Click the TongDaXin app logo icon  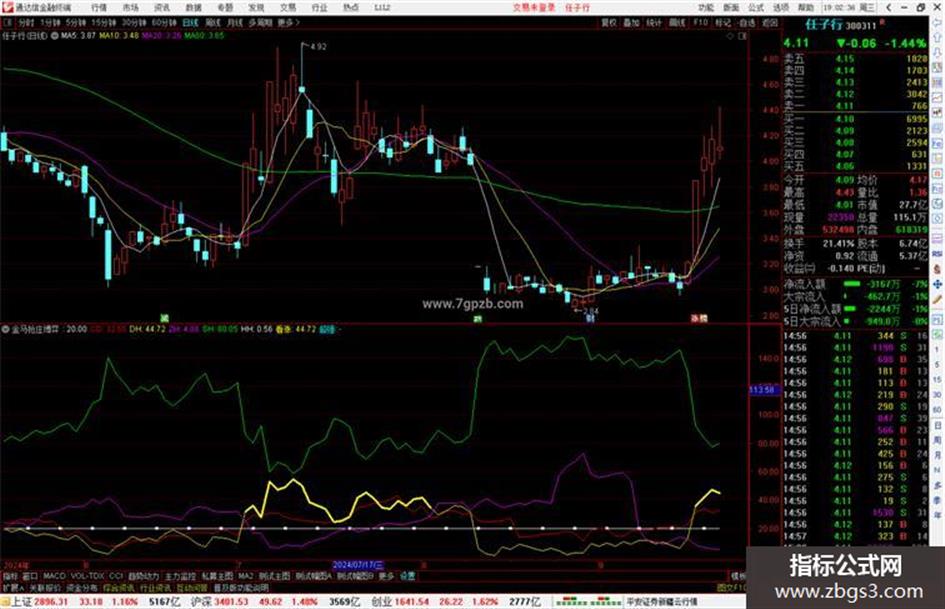(x=7, y=7)
